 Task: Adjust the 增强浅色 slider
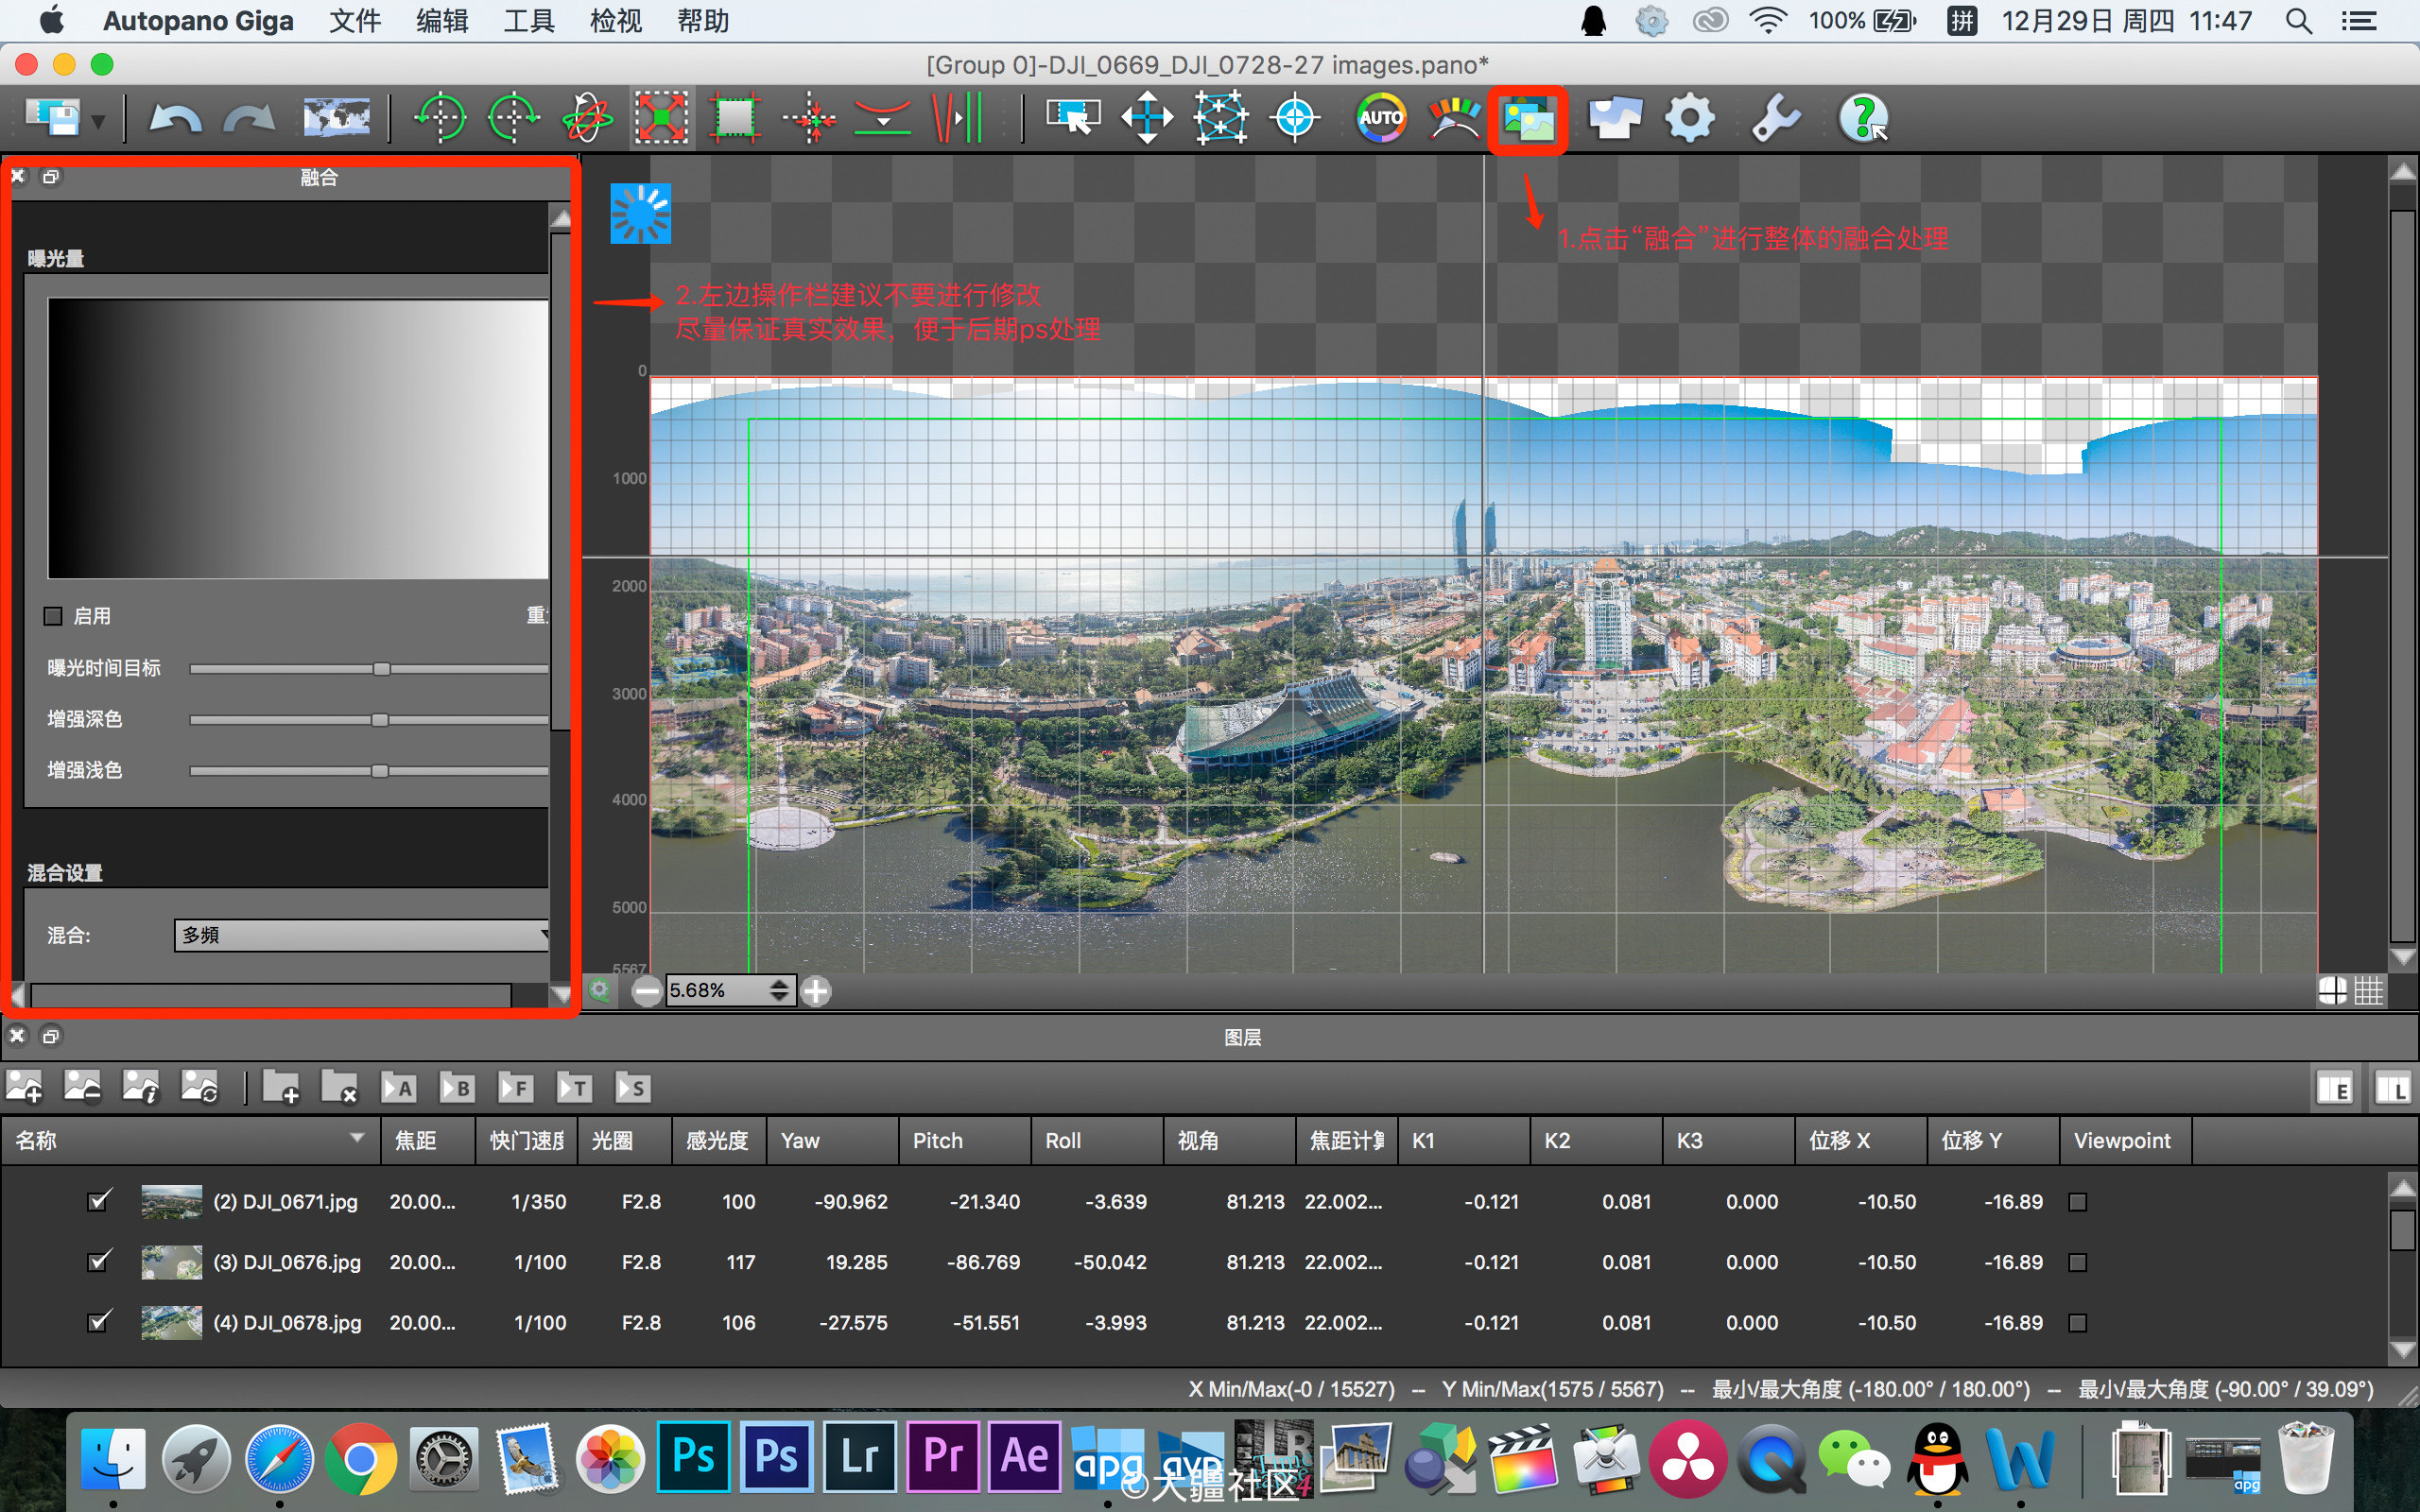380,770
